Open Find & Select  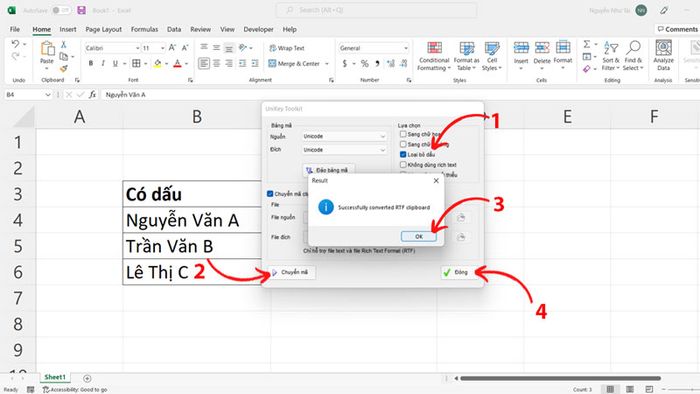click(x=633, y=56)
